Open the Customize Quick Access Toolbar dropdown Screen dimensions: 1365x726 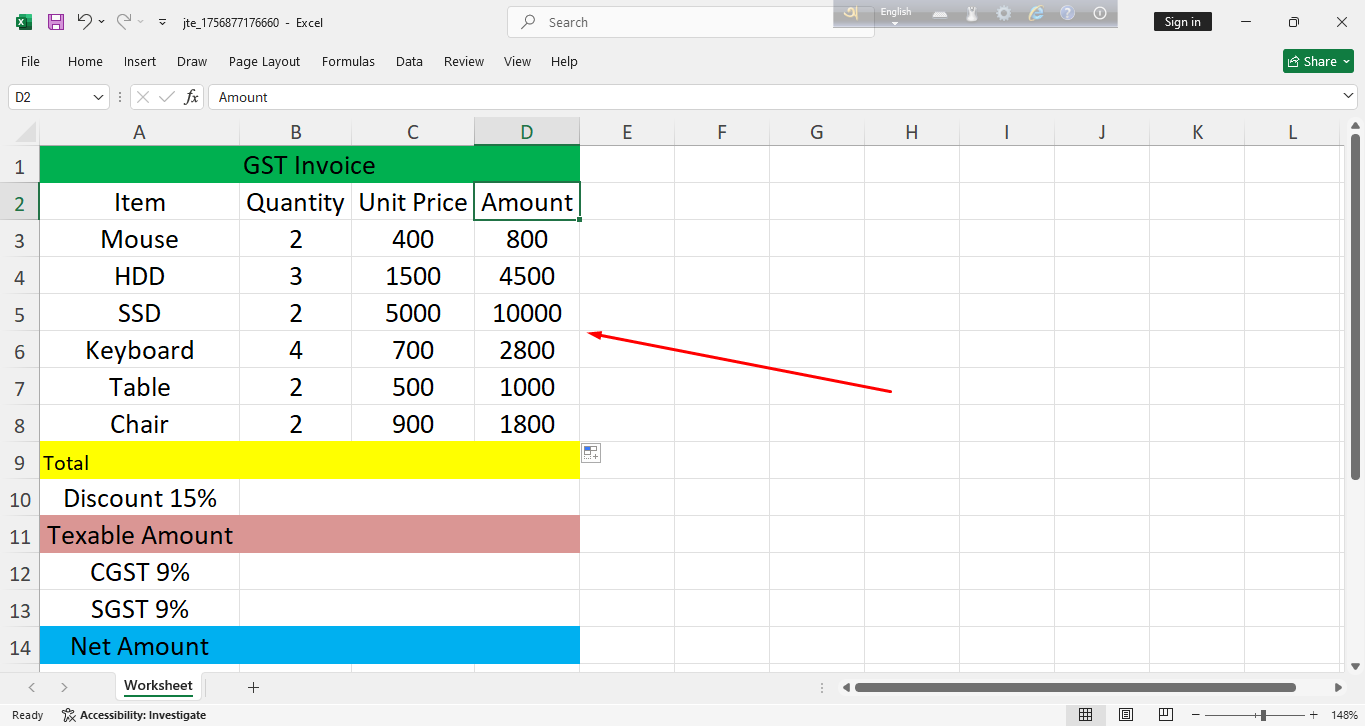(x=162, y=22)
